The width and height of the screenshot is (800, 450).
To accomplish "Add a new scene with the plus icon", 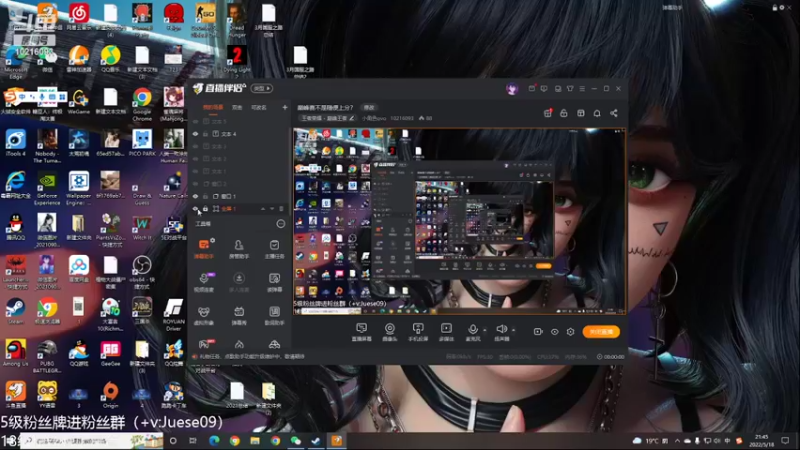I will pos(285,107).
